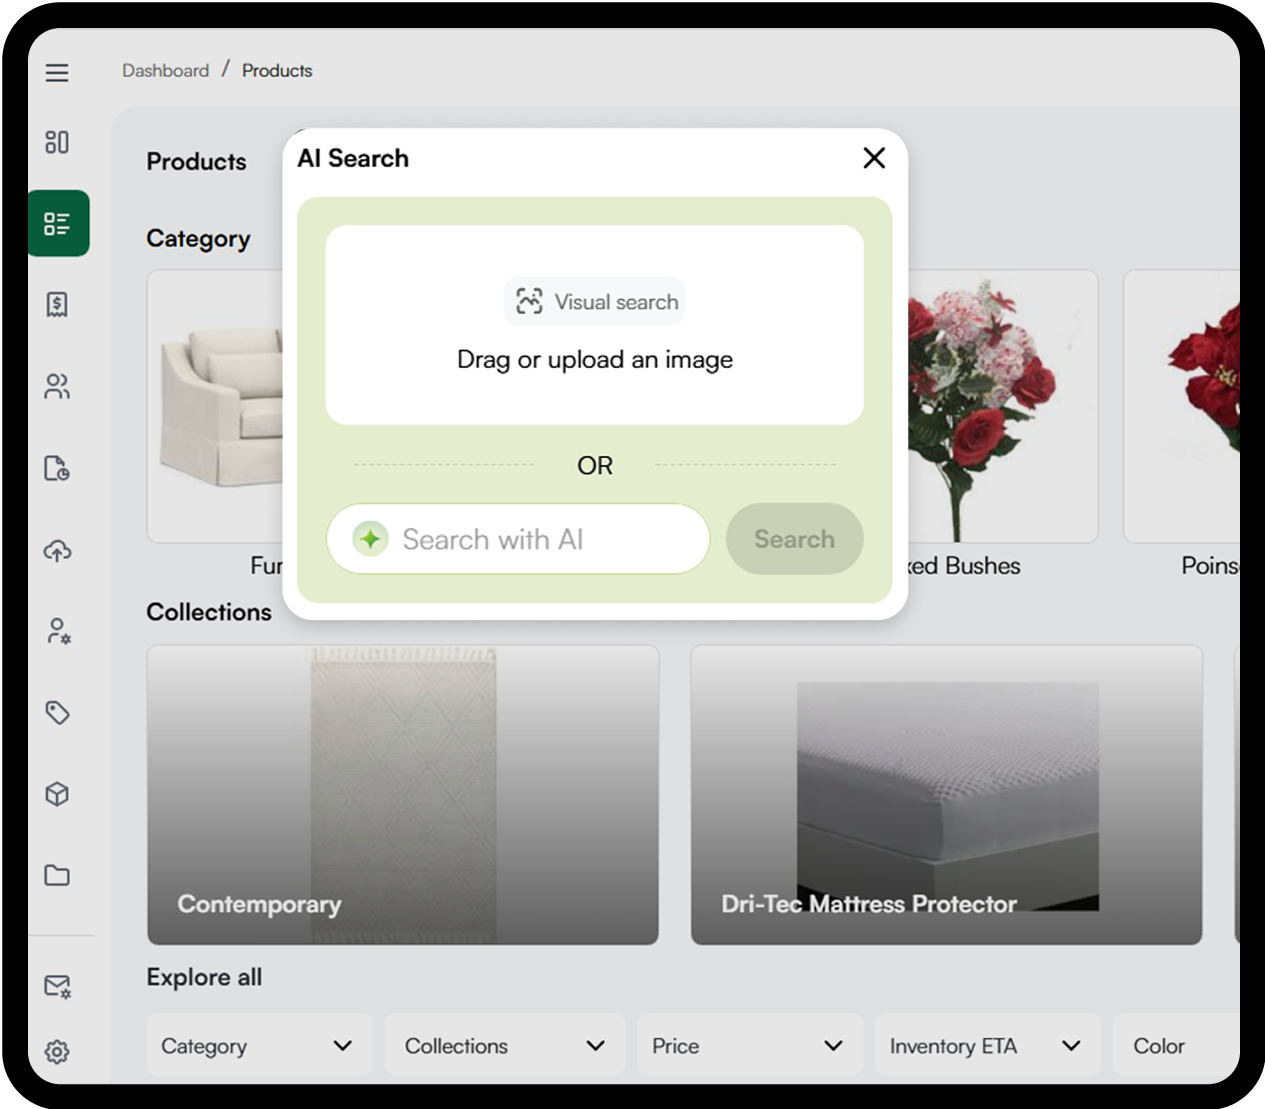
Task: Select the products list icon in sidebar
Action: 58,223
